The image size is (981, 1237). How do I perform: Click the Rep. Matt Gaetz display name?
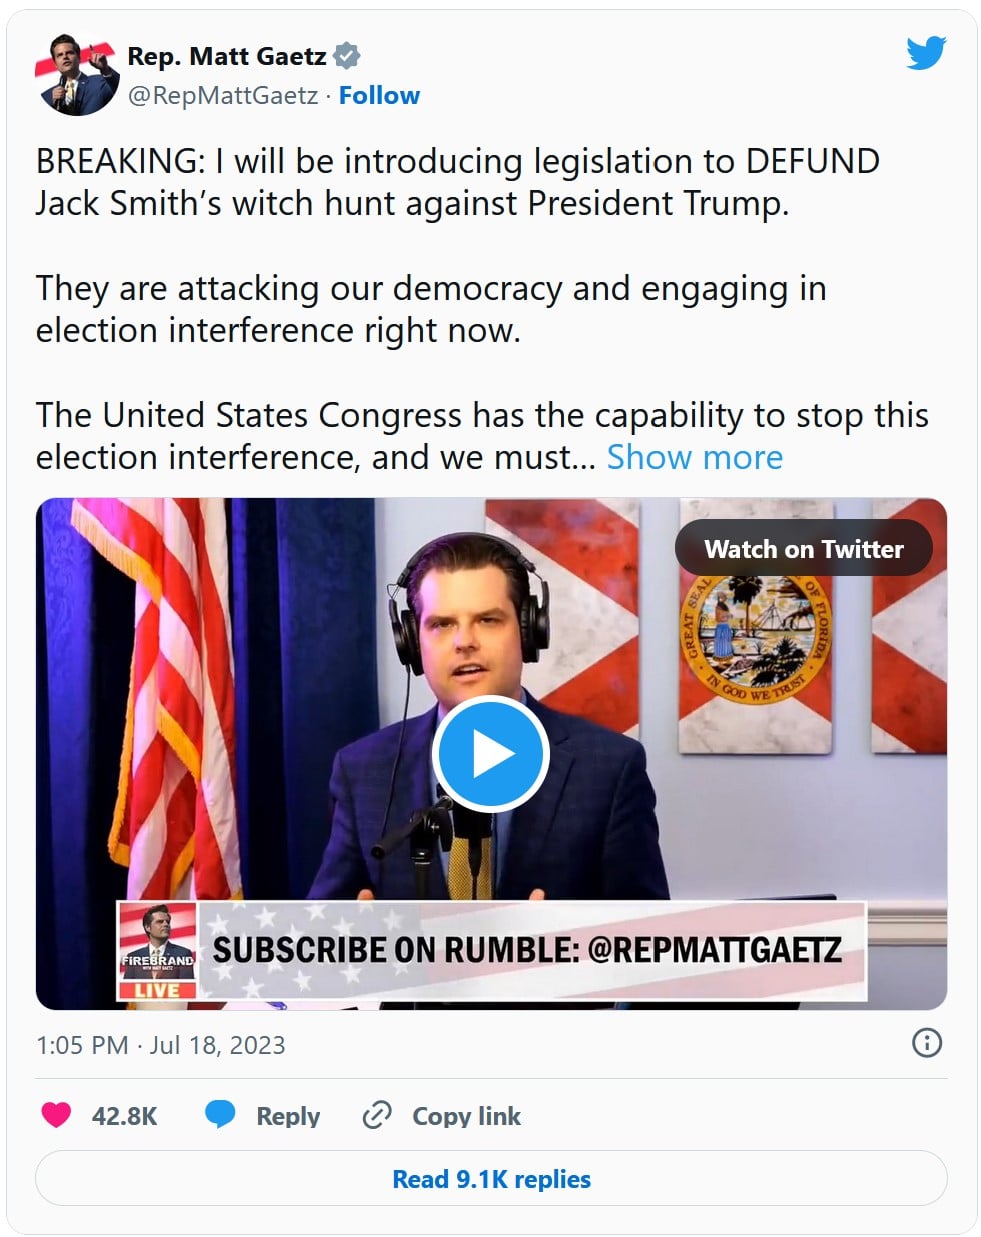(x=227, y=56)
